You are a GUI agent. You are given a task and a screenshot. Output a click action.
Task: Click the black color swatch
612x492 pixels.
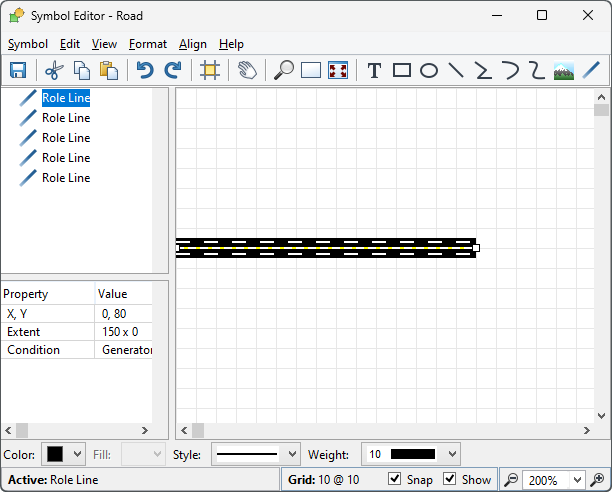[x=55, y=454]
